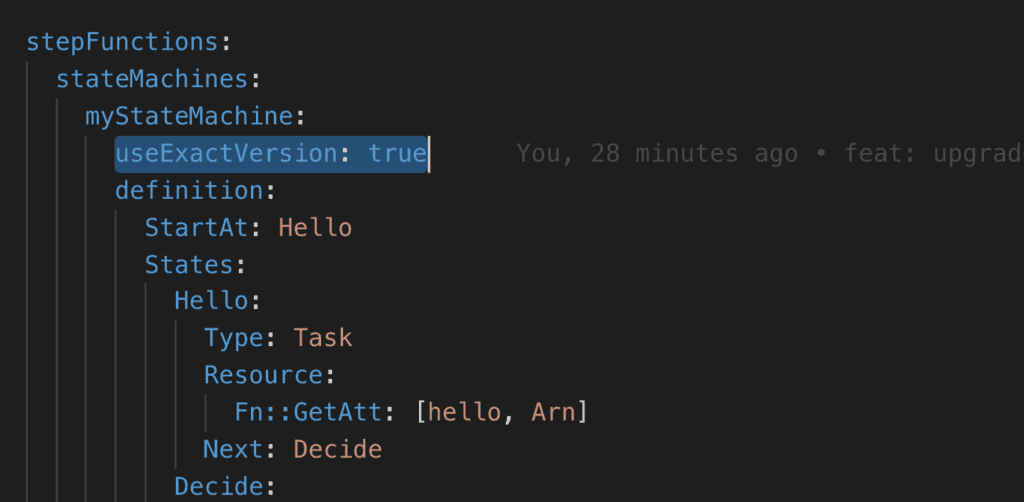Click Arn inside the GetAtt brackets
1024x502 pixels.
pos(553,412)
